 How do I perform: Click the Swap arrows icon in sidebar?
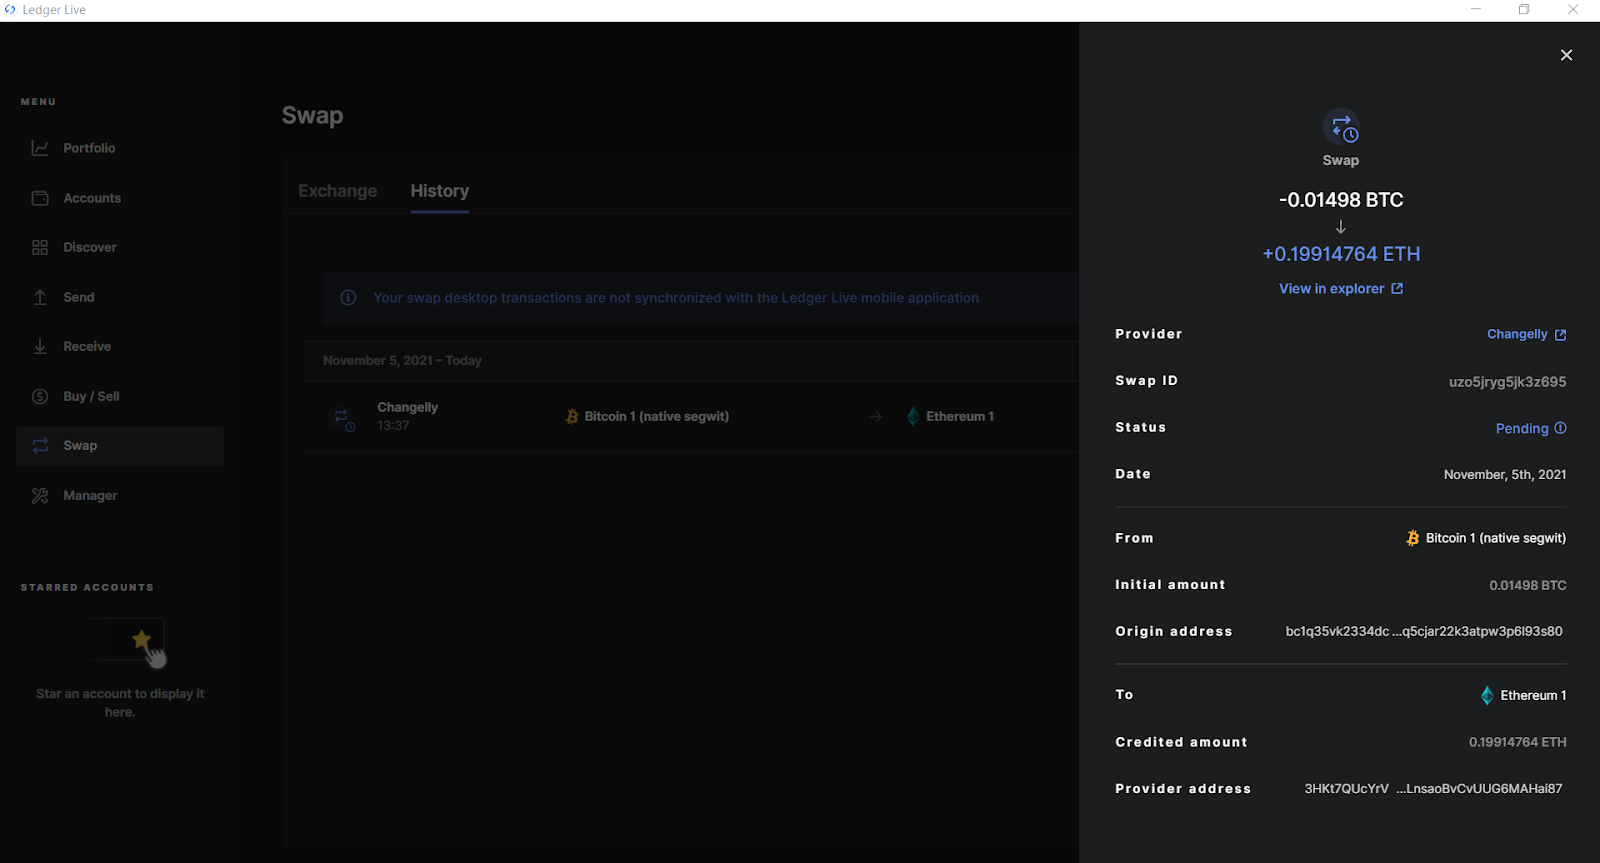pos(40,446)
